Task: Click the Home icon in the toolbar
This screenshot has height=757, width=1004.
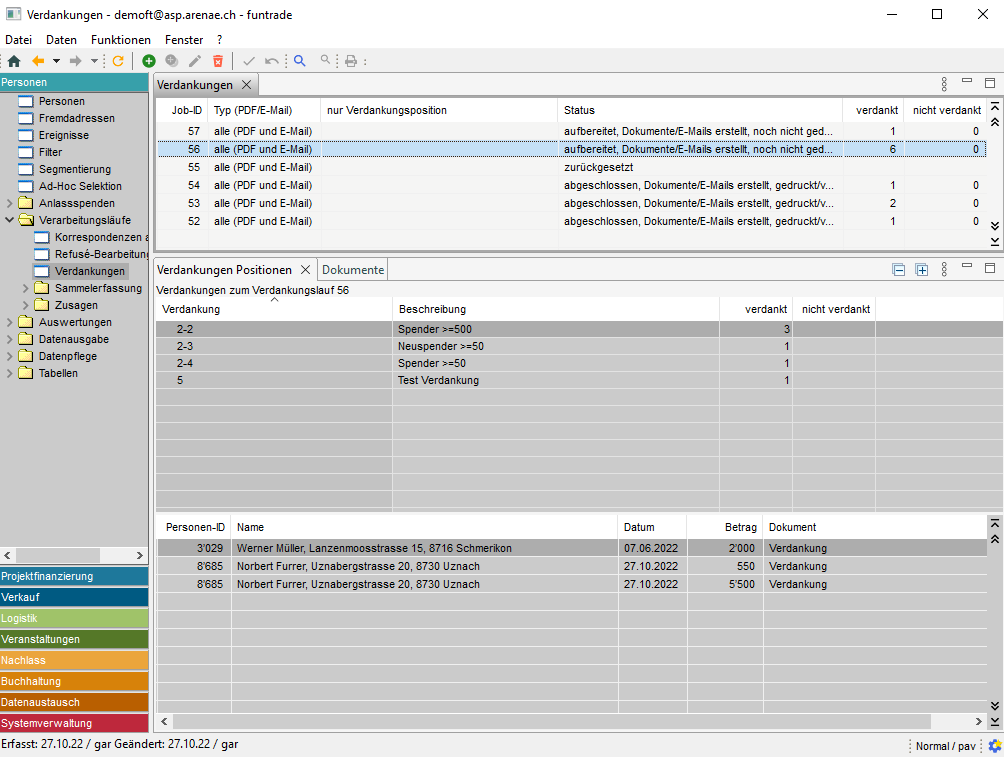Action: [14, 61]
